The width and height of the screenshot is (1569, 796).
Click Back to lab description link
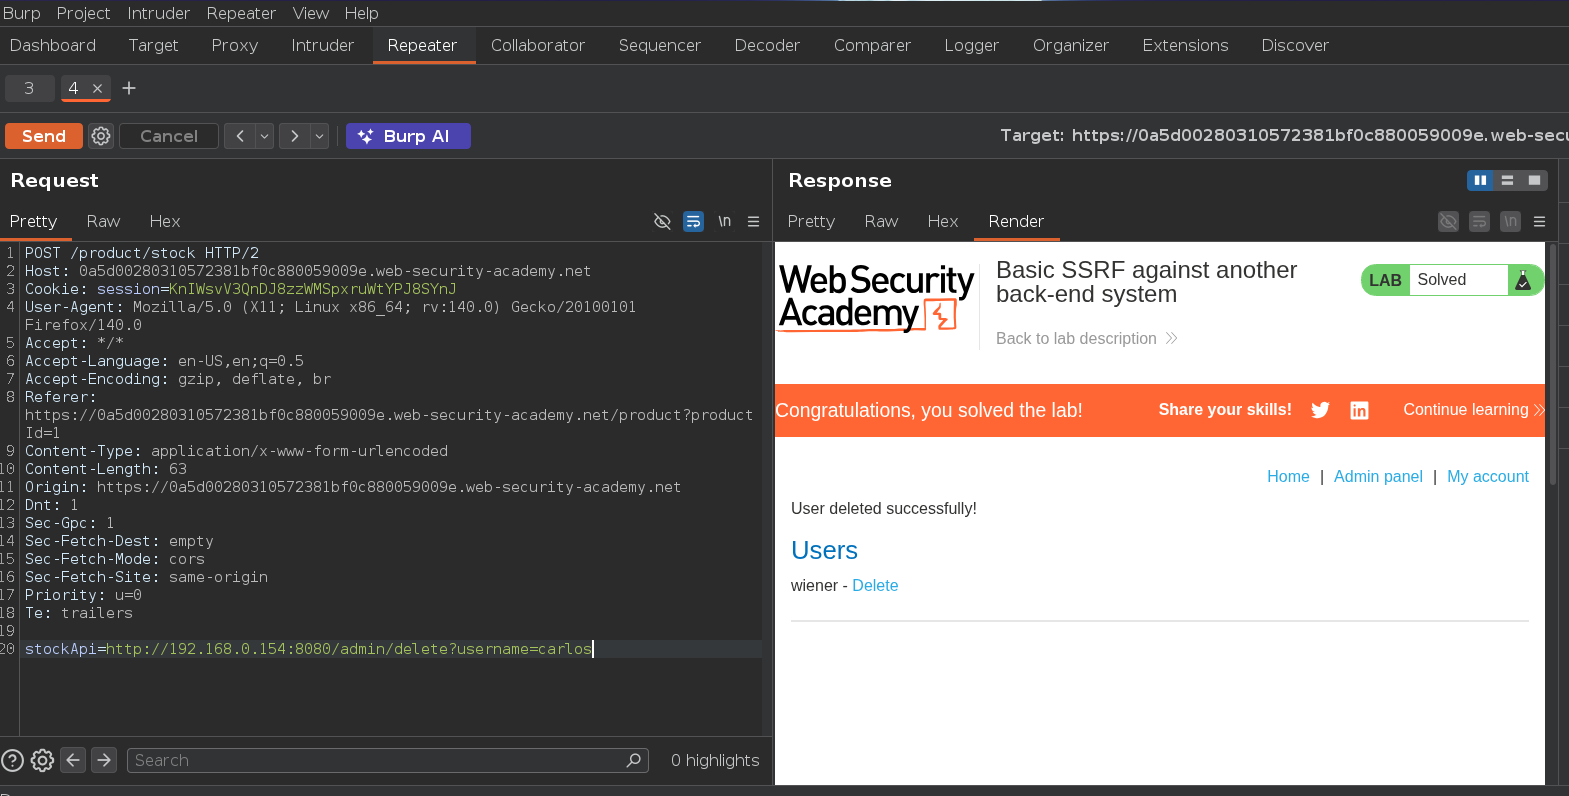click(x=1086, y=338)
